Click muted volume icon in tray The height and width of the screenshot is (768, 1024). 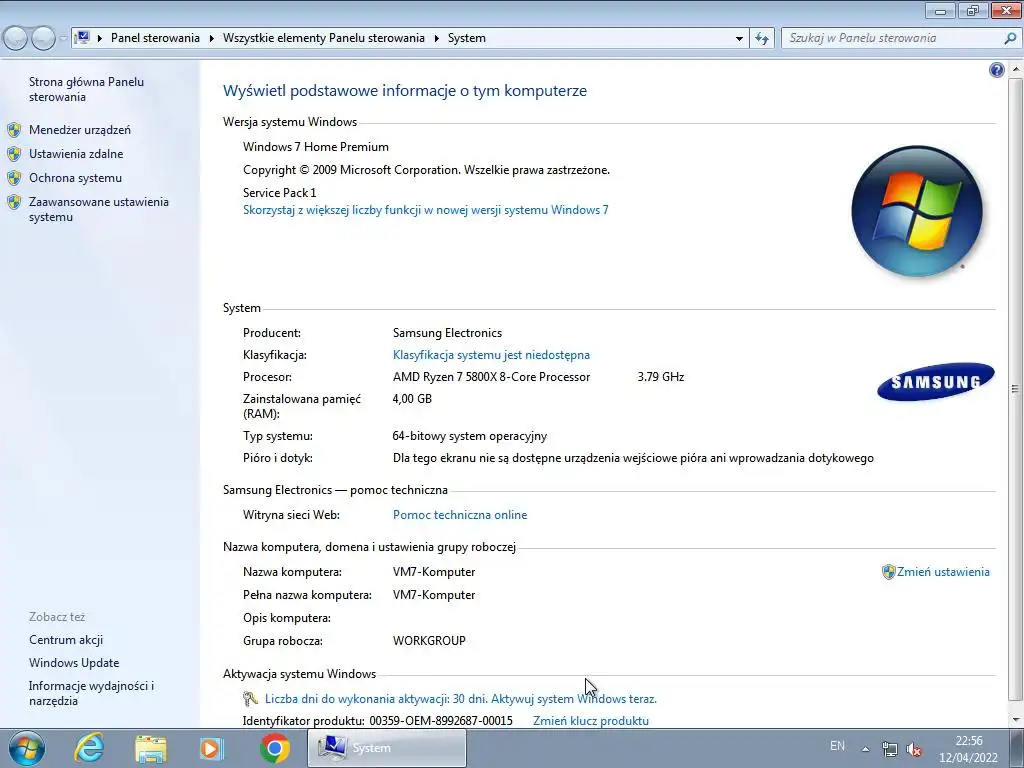coord(914,749)
